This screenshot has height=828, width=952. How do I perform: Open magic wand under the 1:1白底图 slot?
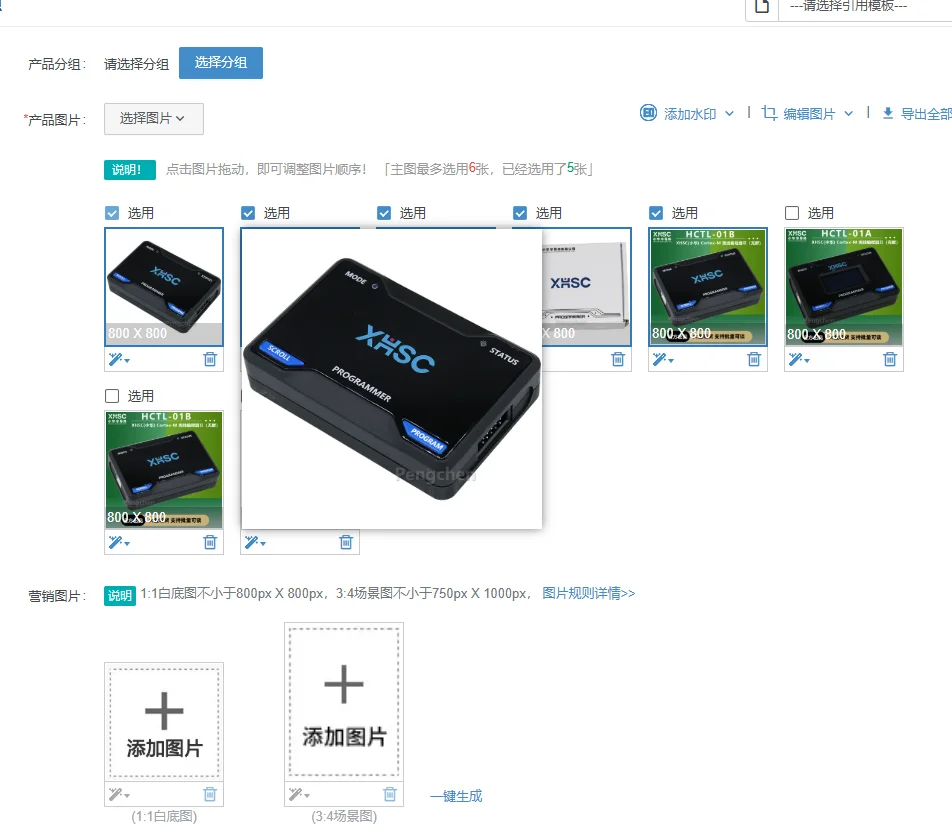(119, 794)
